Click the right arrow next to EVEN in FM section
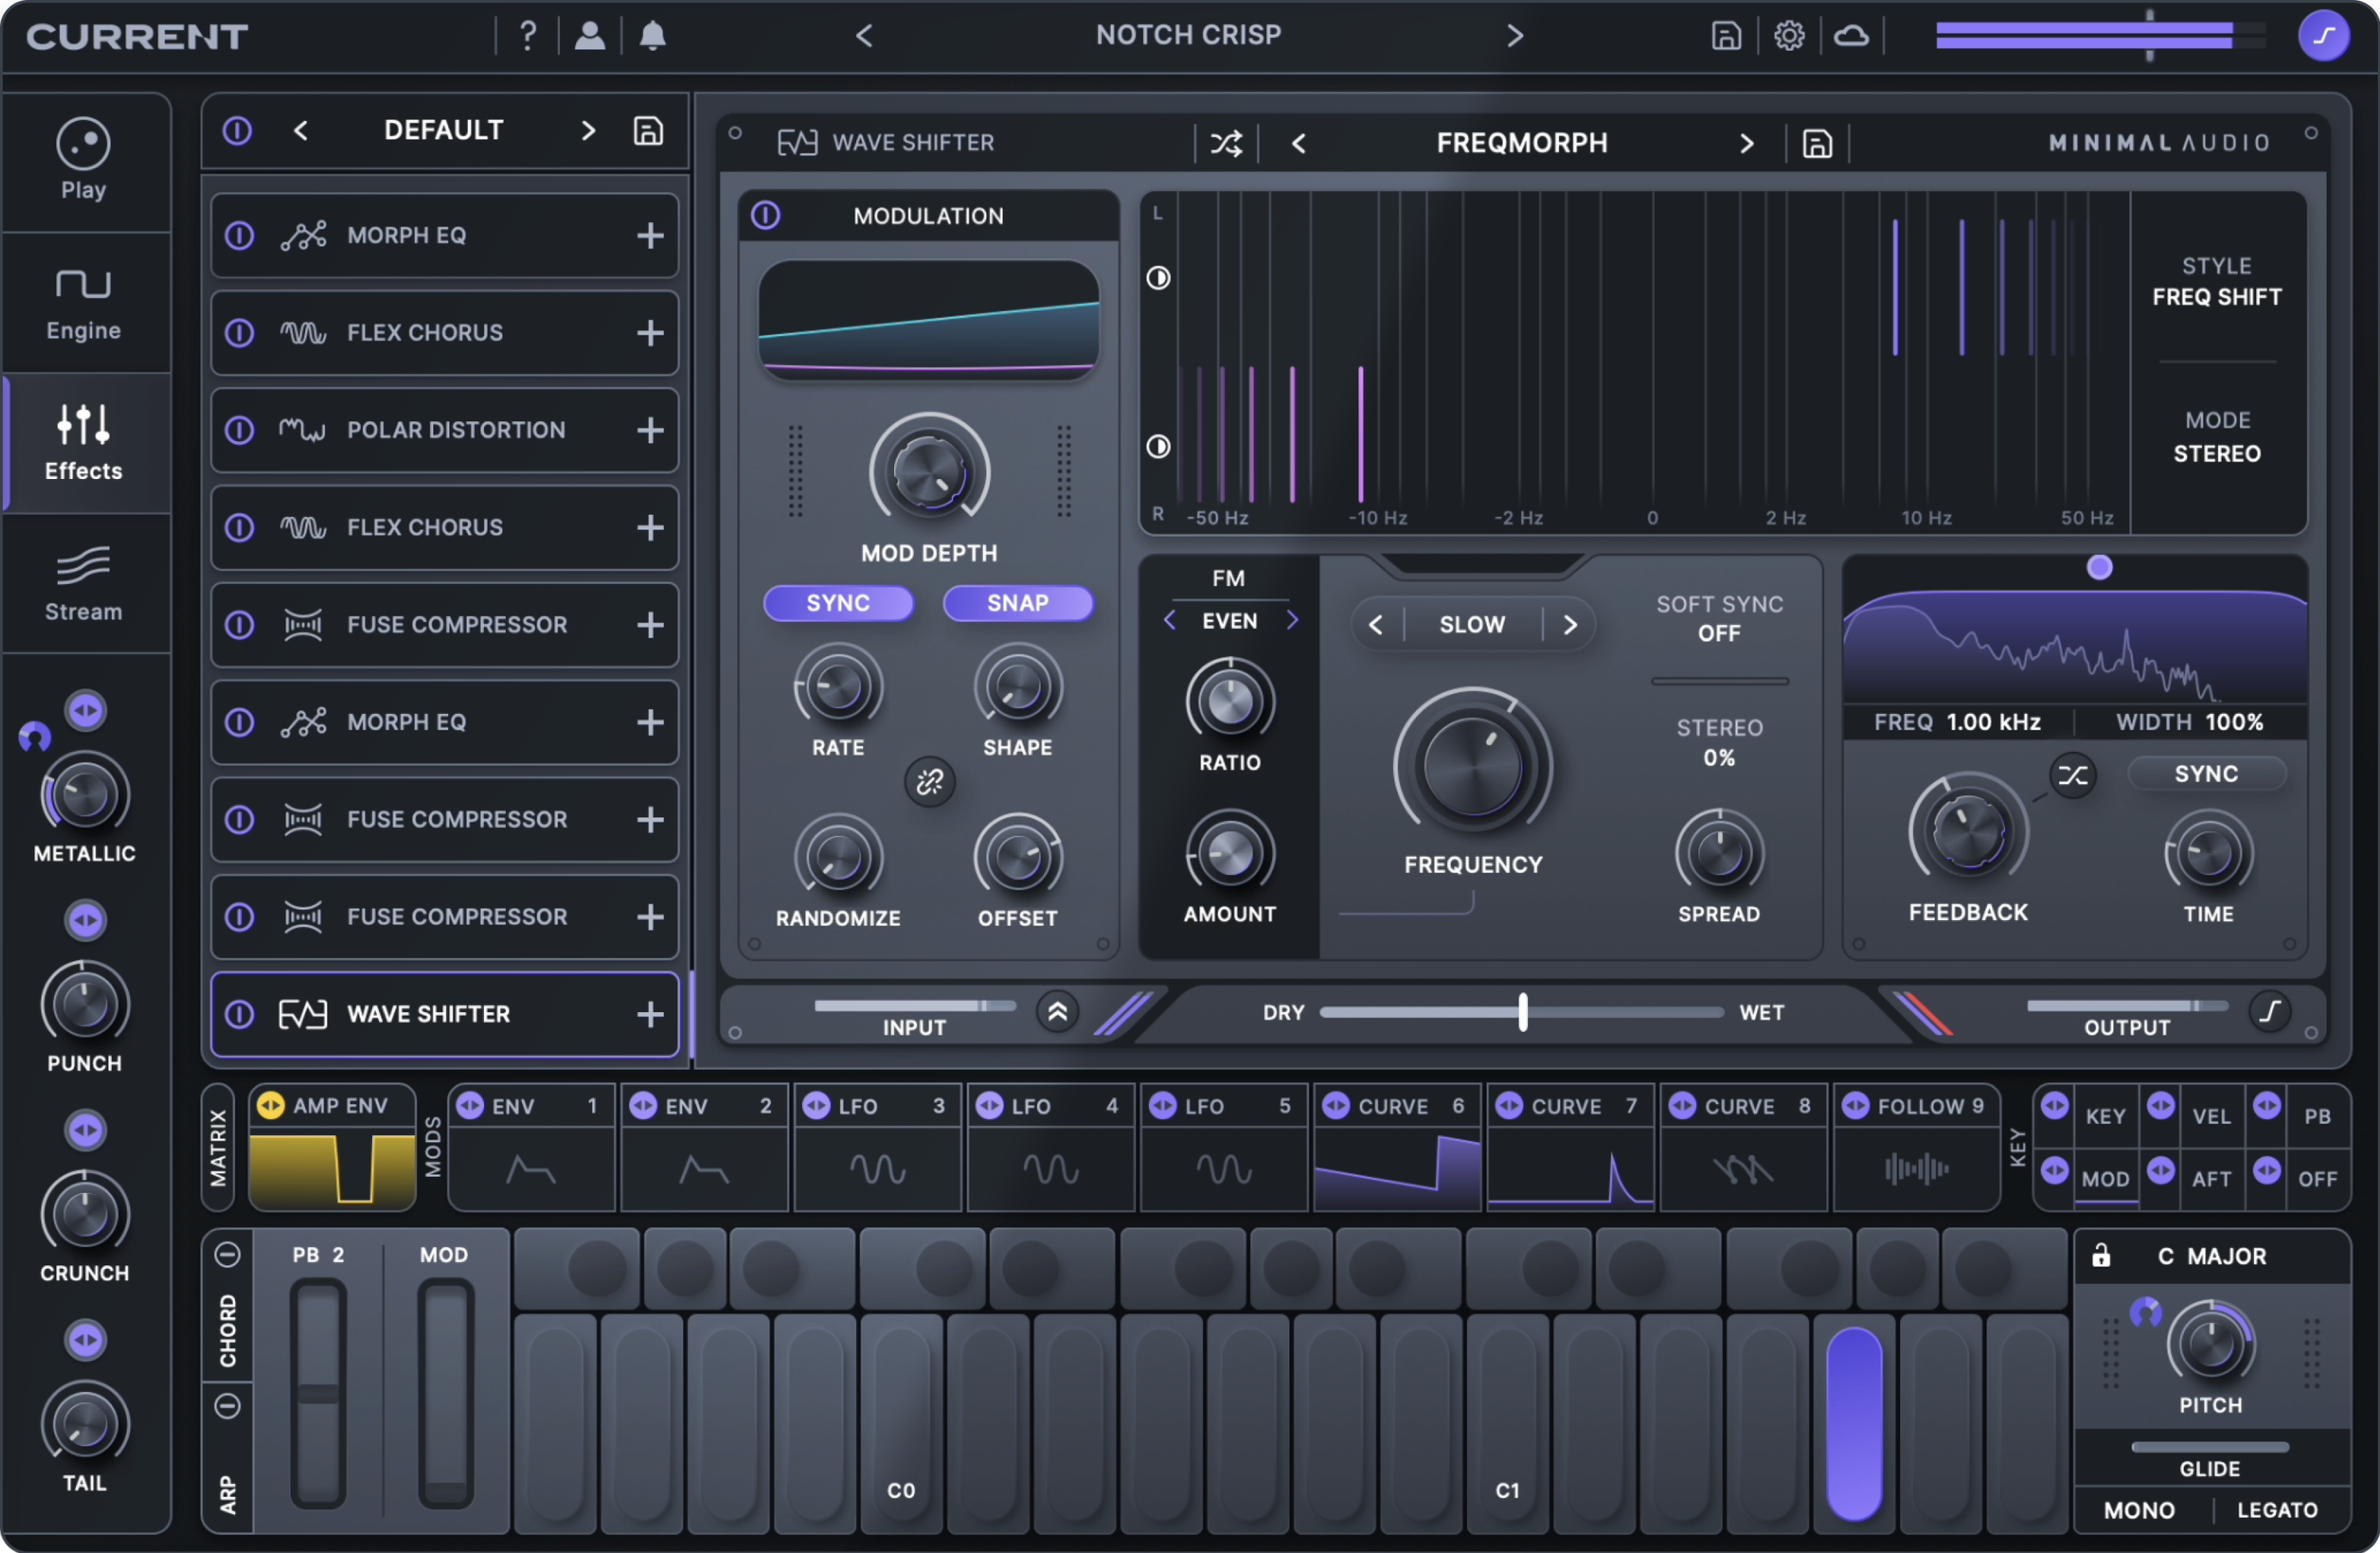The image size is (2380, 1553). (x=1293, y=621)
